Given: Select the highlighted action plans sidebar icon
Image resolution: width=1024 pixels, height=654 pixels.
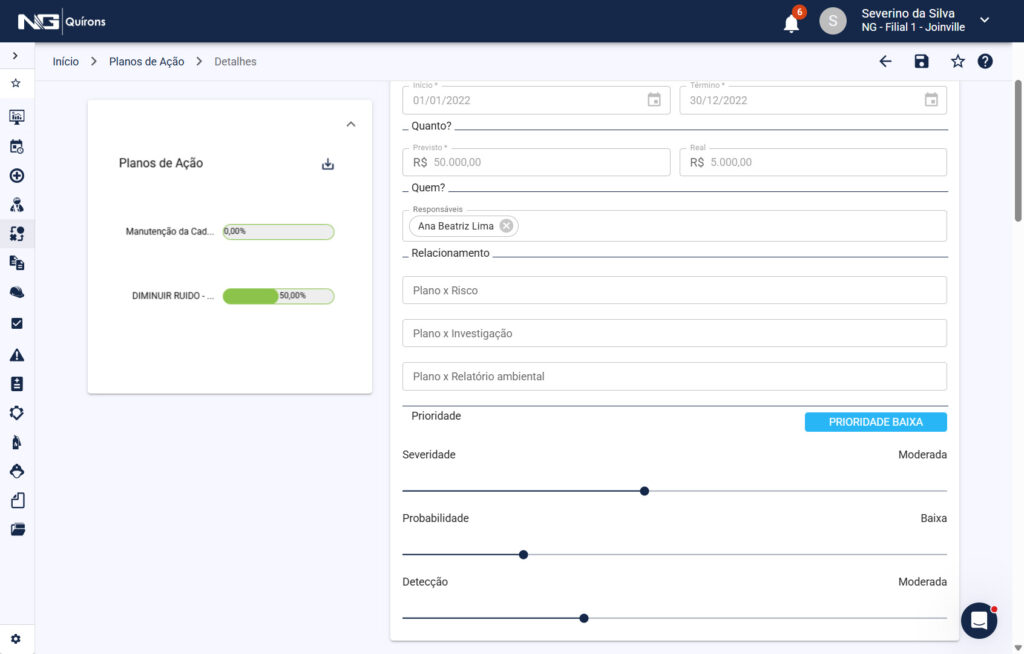Looking at the screenshot, I should (17, 234).
